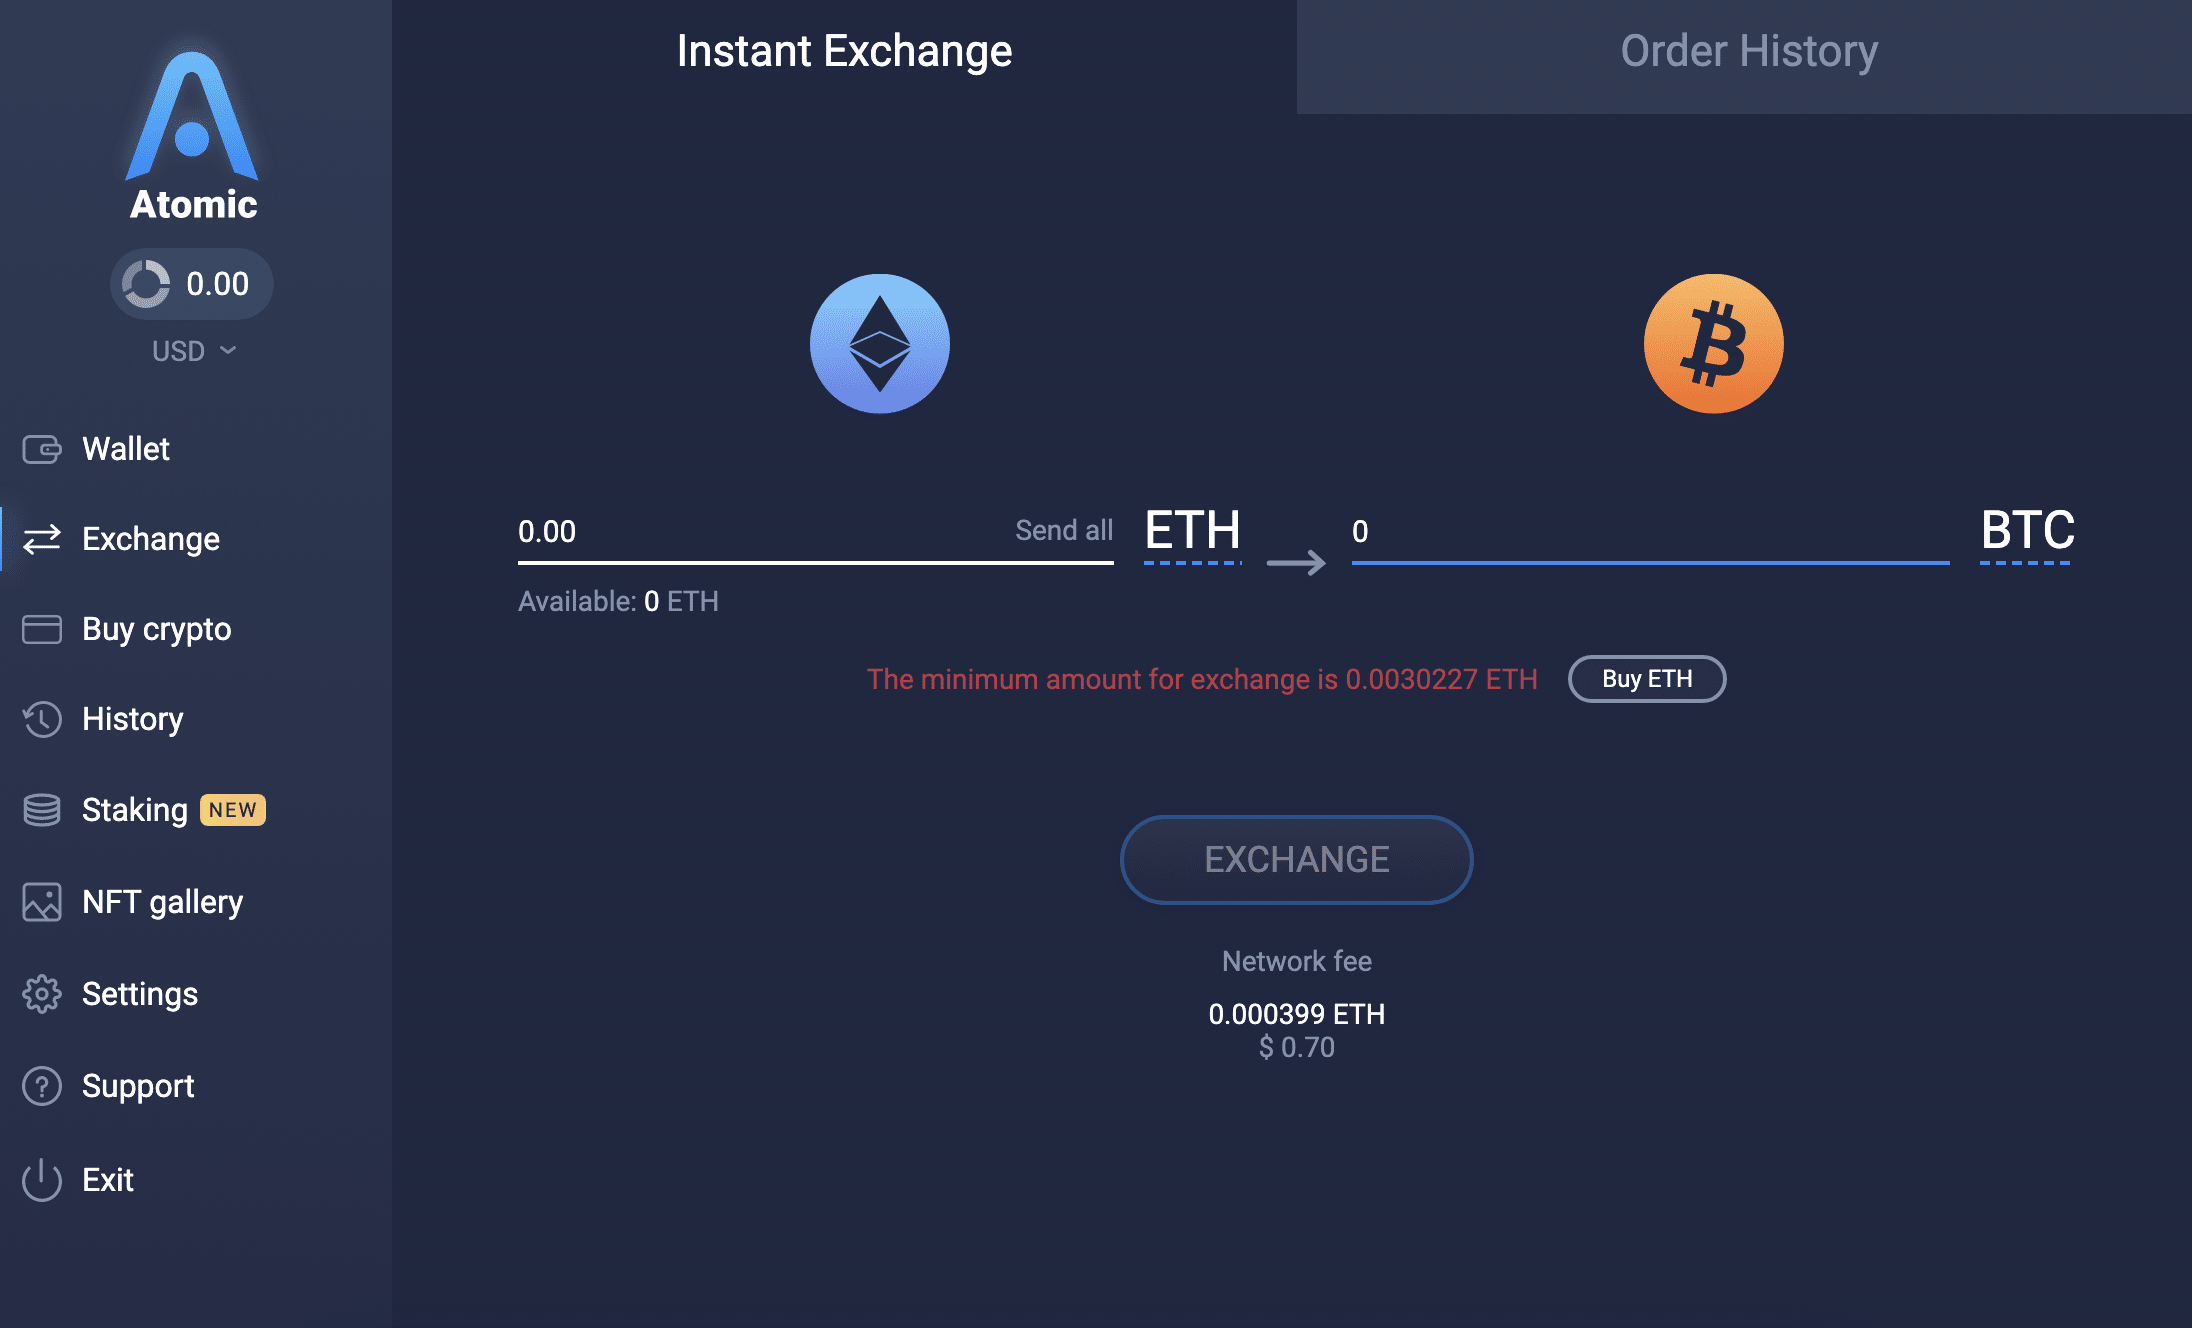Click the NFT gallery sidebar icon

[x=42, y=902]
